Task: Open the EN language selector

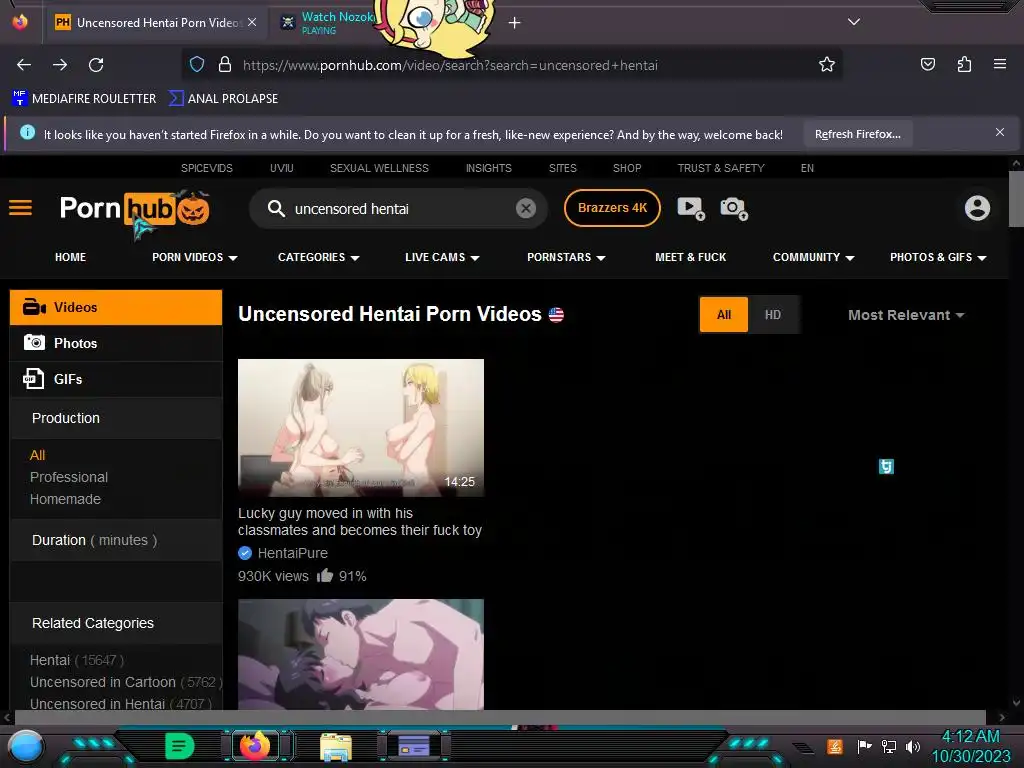Action: point(807,168)
